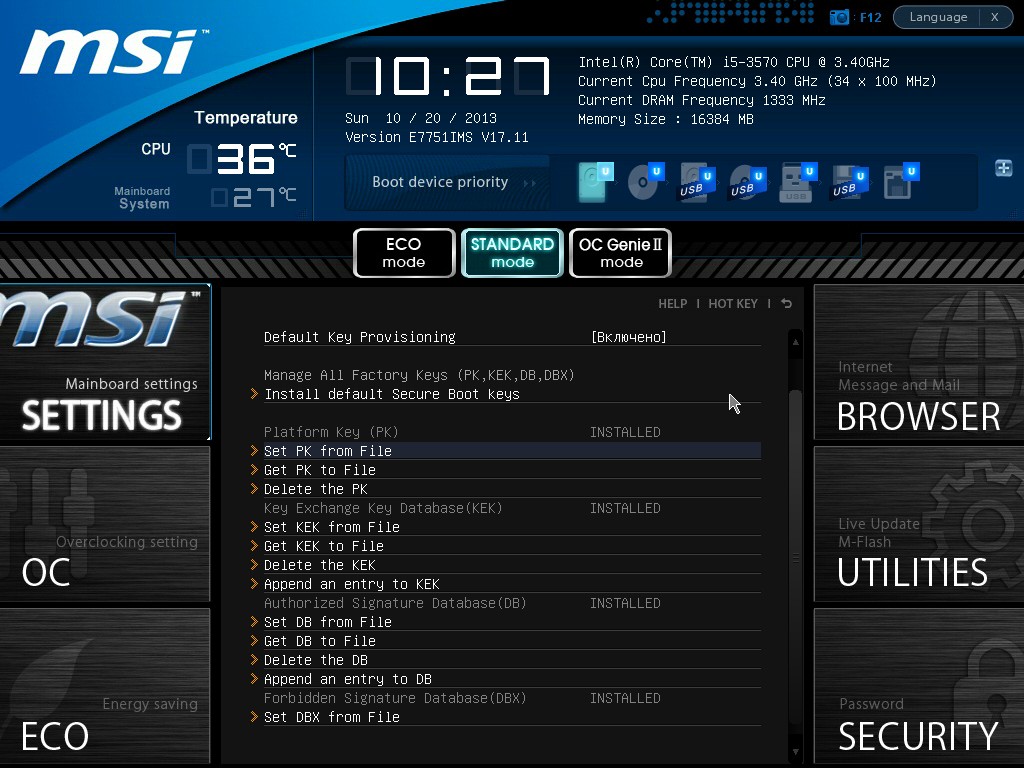Open the HOT KEY list
Image resolution: width=1024 pixels, height=768 pixels.
(x=733, y=304)
